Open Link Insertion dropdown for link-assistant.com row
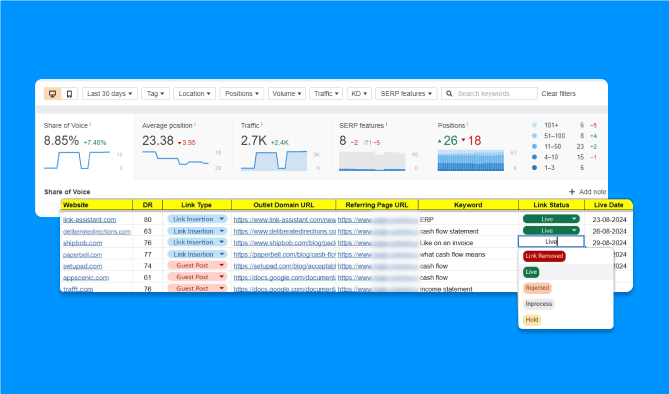 pos(197,219)
